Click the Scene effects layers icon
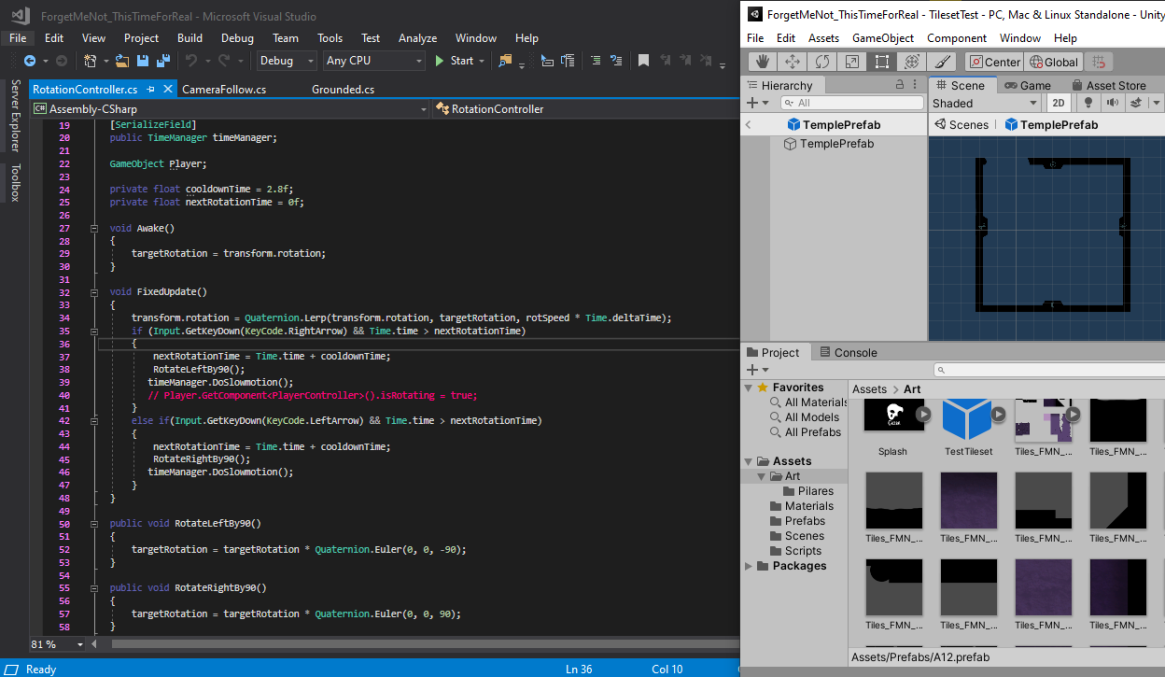 pos(1136,103)
